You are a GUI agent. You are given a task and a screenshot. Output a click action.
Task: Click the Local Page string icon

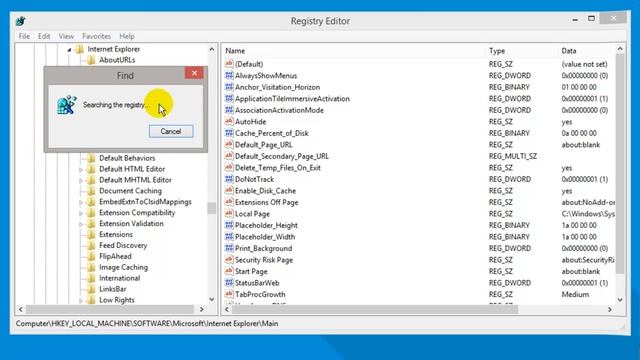pyautogui.click(x=229, y=213)
